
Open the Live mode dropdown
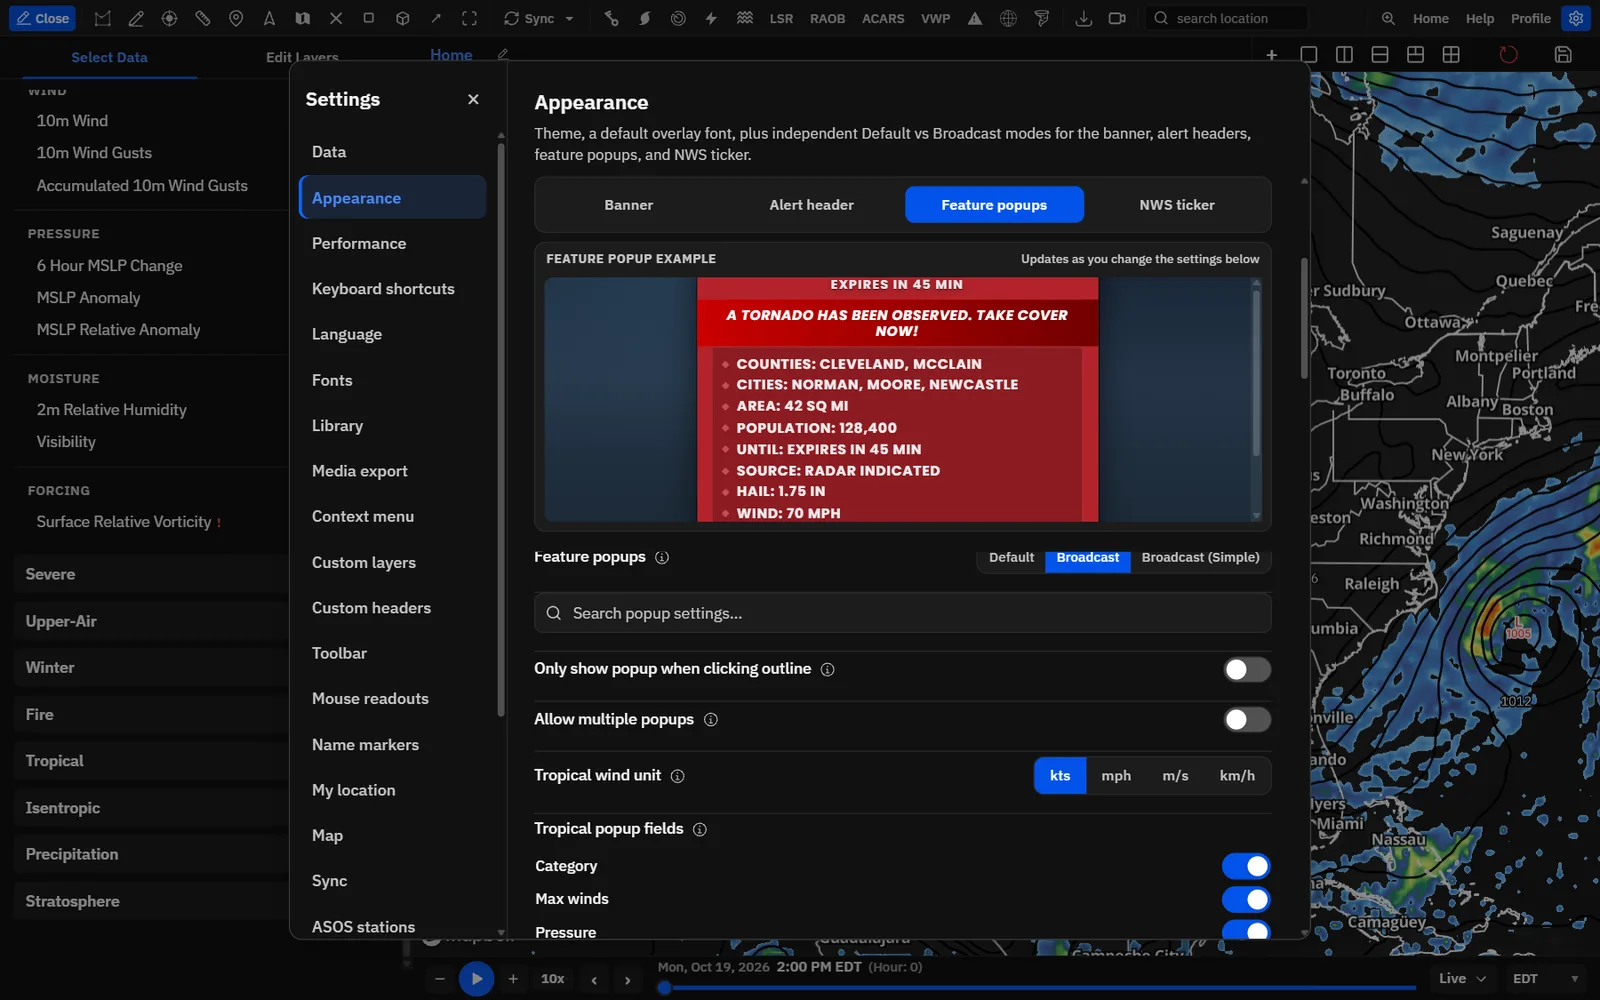point(1462,978)
